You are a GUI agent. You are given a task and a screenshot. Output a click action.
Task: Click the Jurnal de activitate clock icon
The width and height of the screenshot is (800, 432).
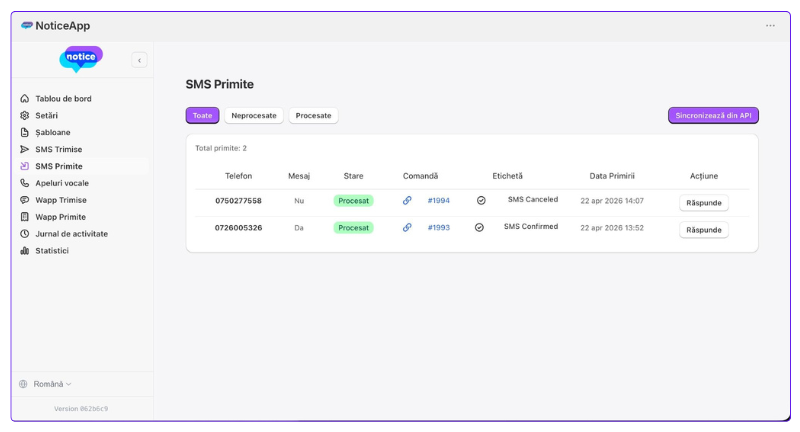tap(24, 234)
